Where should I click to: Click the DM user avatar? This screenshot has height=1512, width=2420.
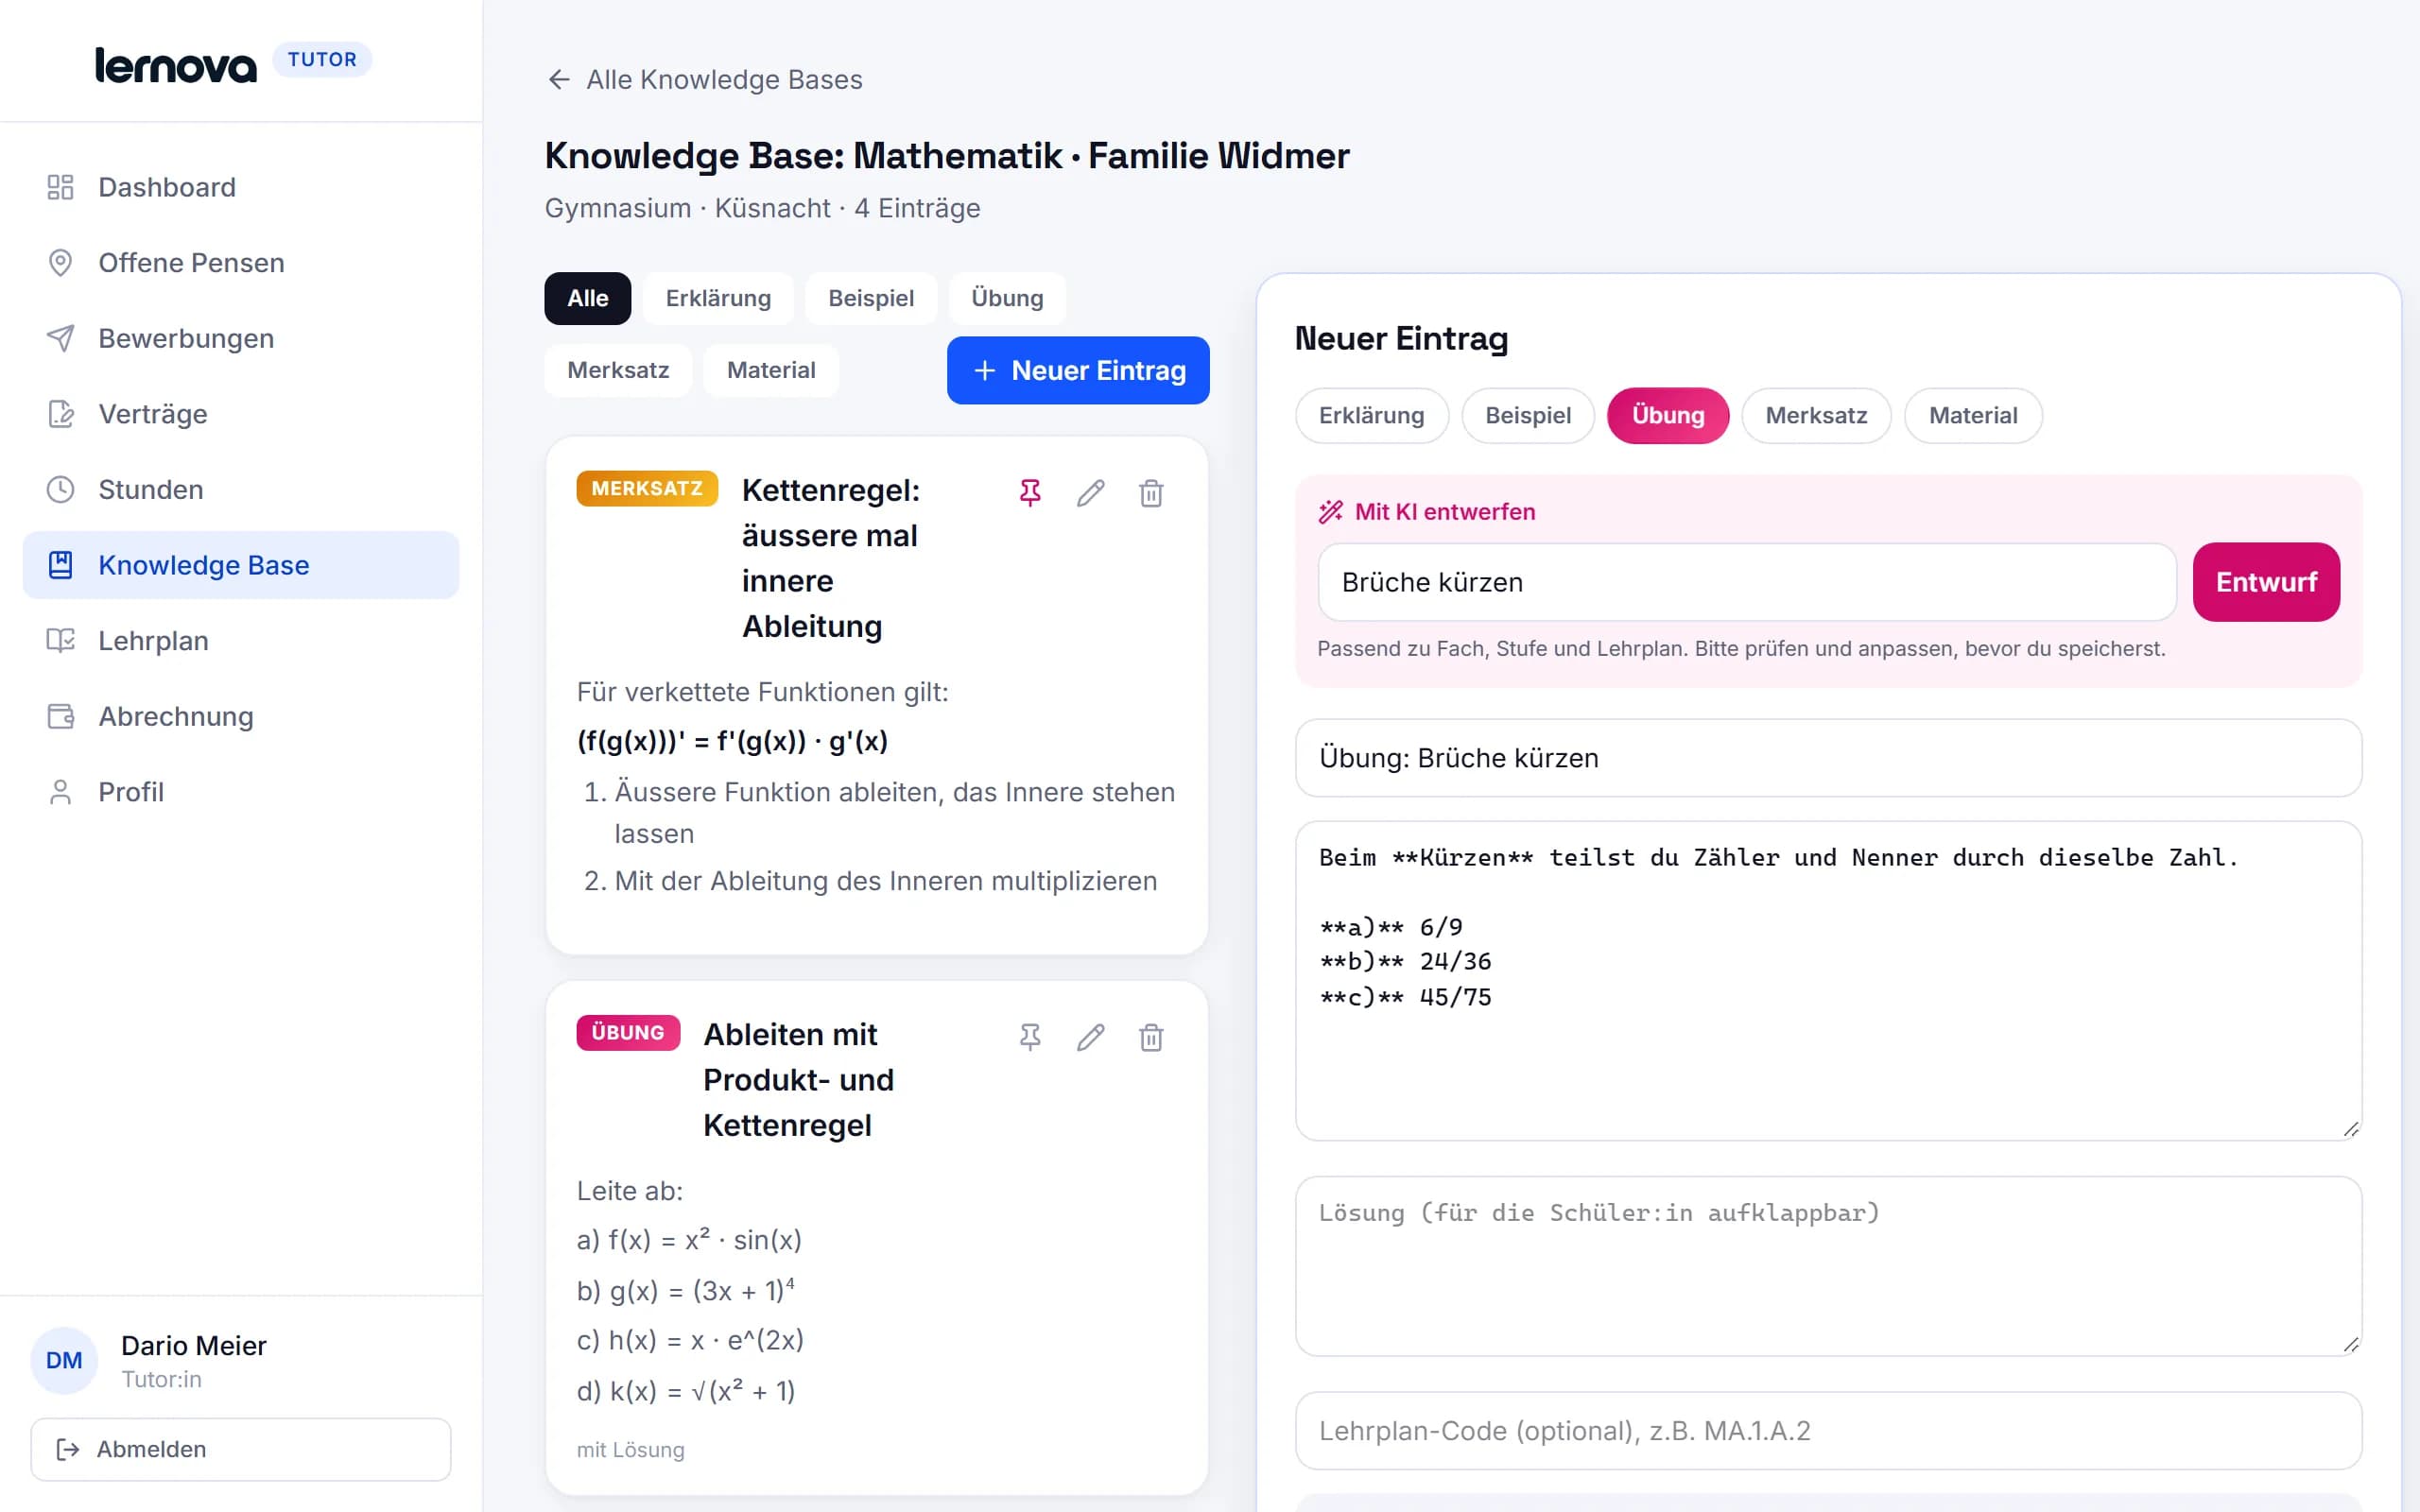(64, 1360)
